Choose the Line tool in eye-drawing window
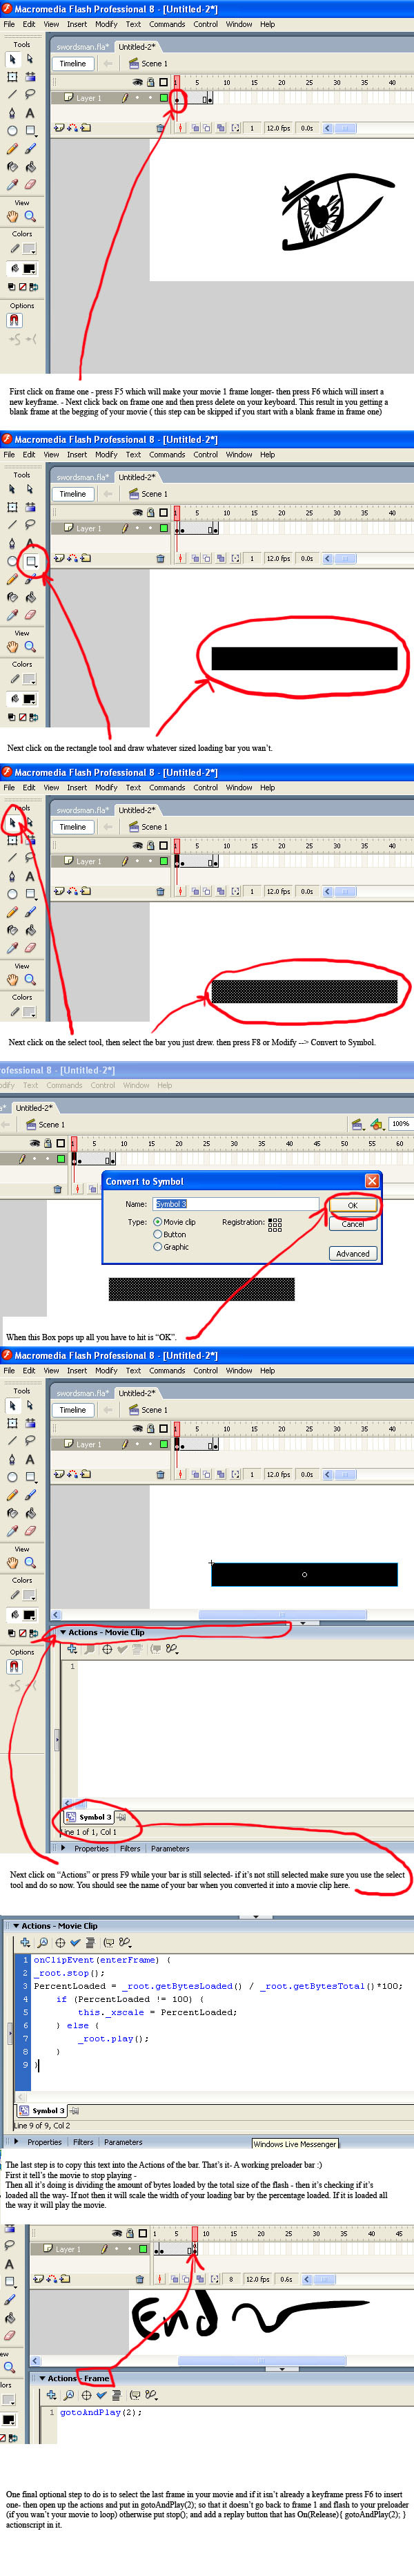The width and height of the screenshot is (414, 2576). click(x=12, y=95)
